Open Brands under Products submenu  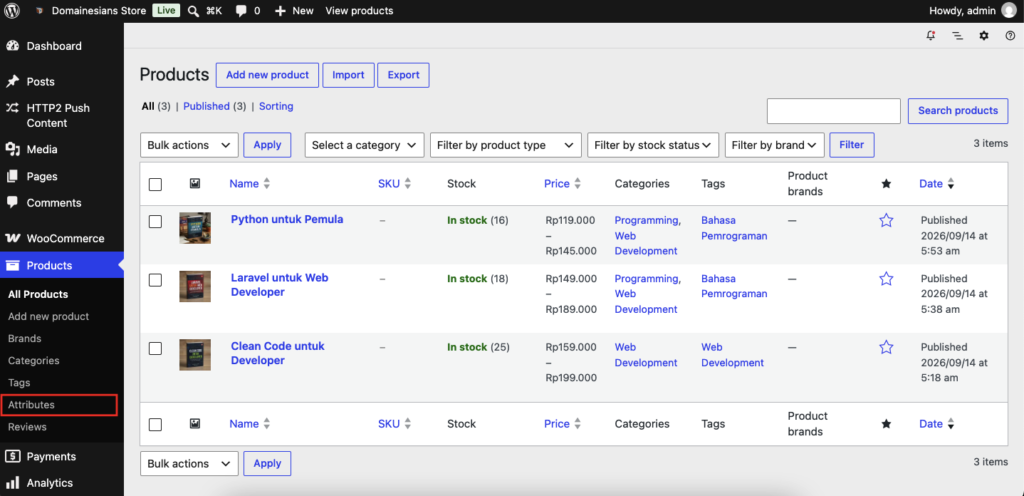pyautogui.click(x=25, y=339)
